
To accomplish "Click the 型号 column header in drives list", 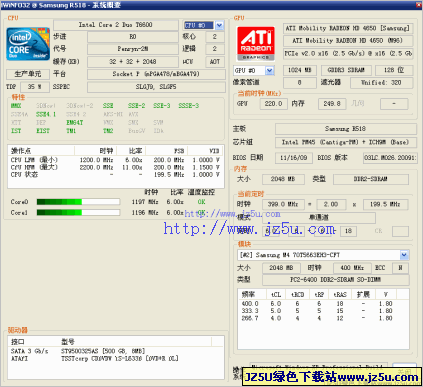I will coord(135,342).
